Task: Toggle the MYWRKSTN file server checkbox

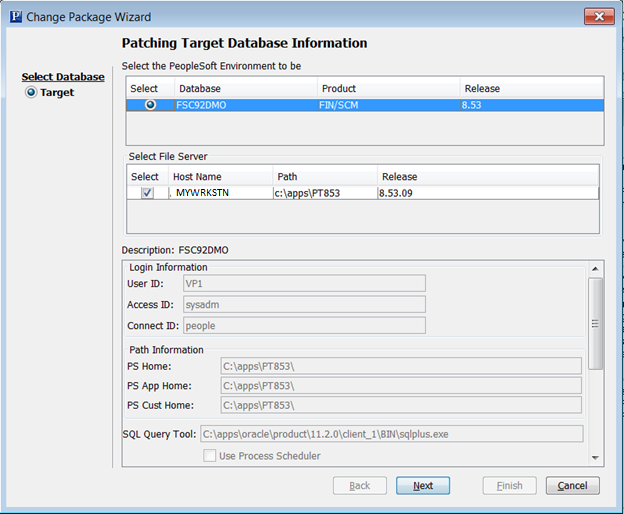Action: (x=147, y=193)
